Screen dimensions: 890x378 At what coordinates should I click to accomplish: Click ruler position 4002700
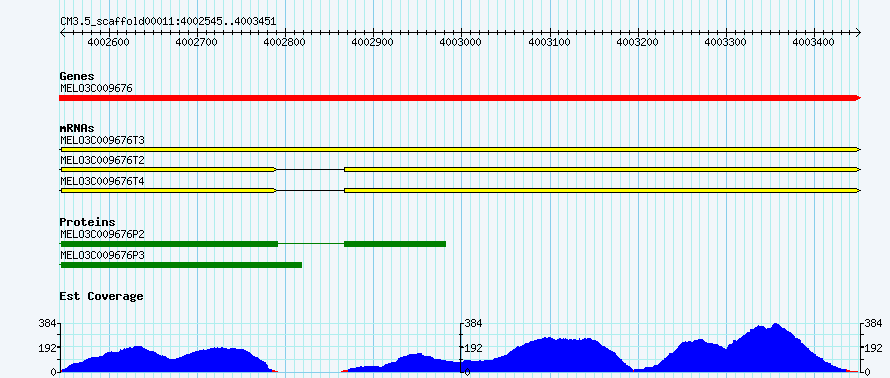197,43
